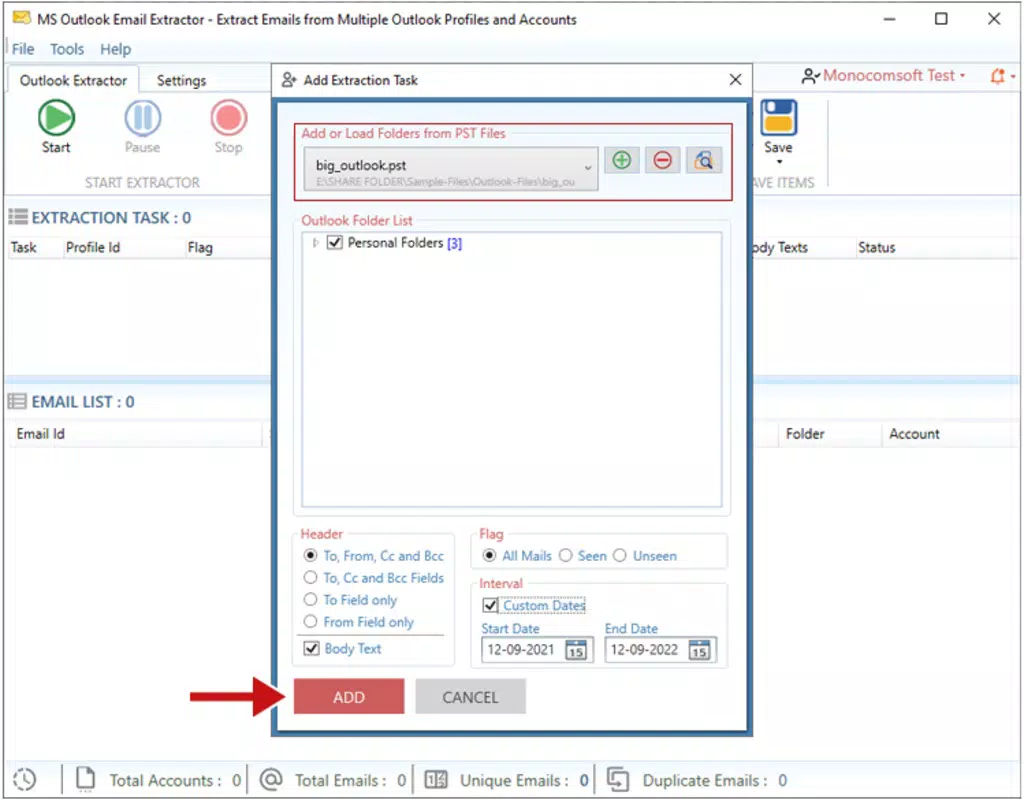Select the Personal Folders tree item
Image resolution: width=1024 pixels, height=800 pixels.
coord(405,243)
